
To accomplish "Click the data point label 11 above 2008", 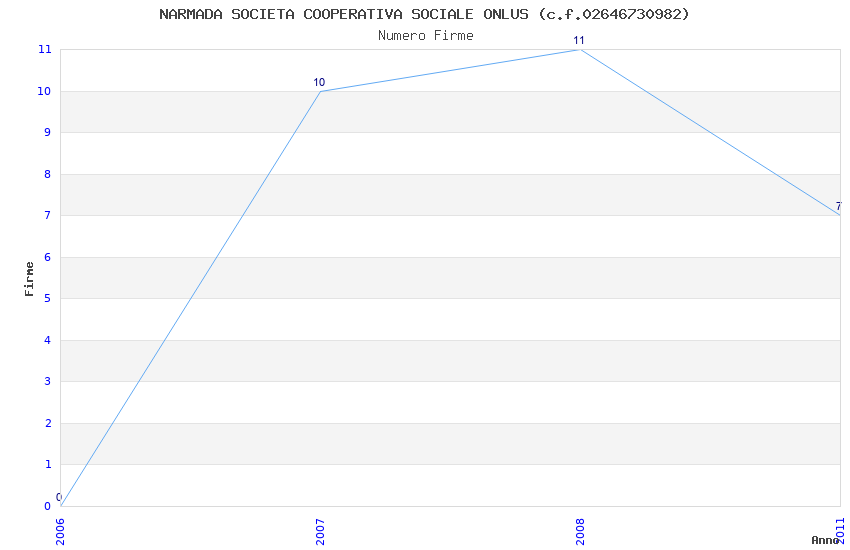I will point(579,41).
